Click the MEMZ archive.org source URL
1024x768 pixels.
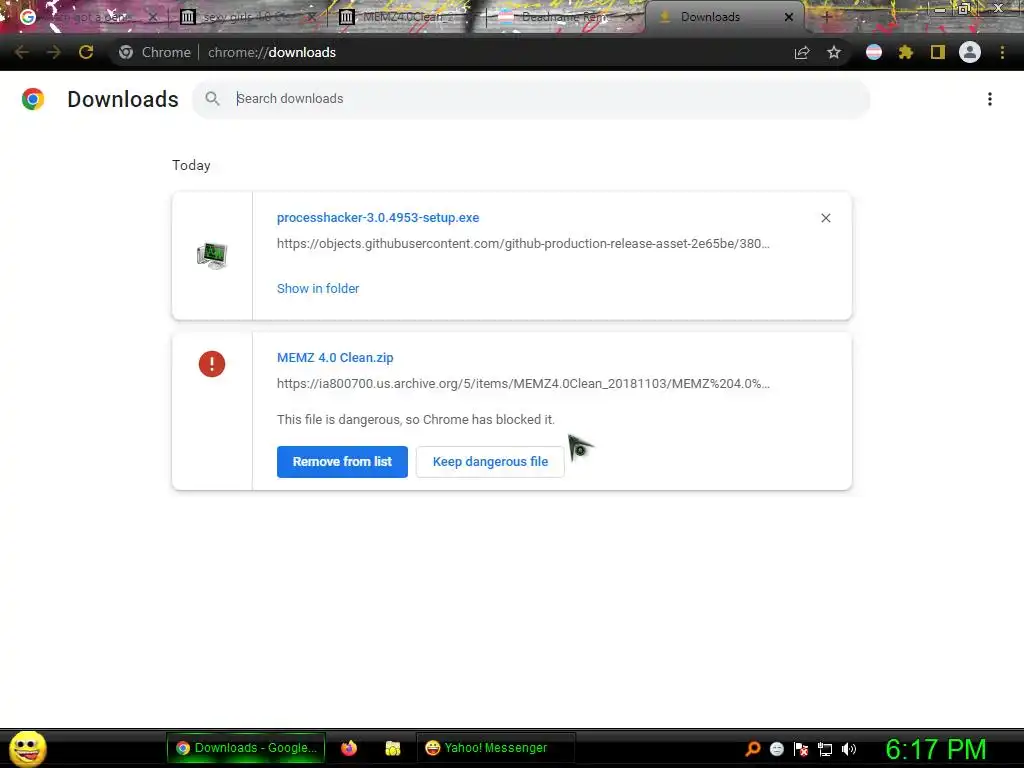523,383
